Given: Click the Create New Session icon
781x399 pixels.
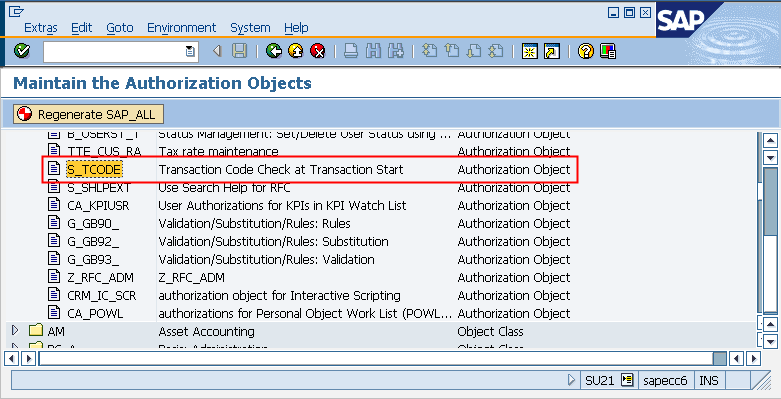Looking at the screenshot, I should 529,51.
